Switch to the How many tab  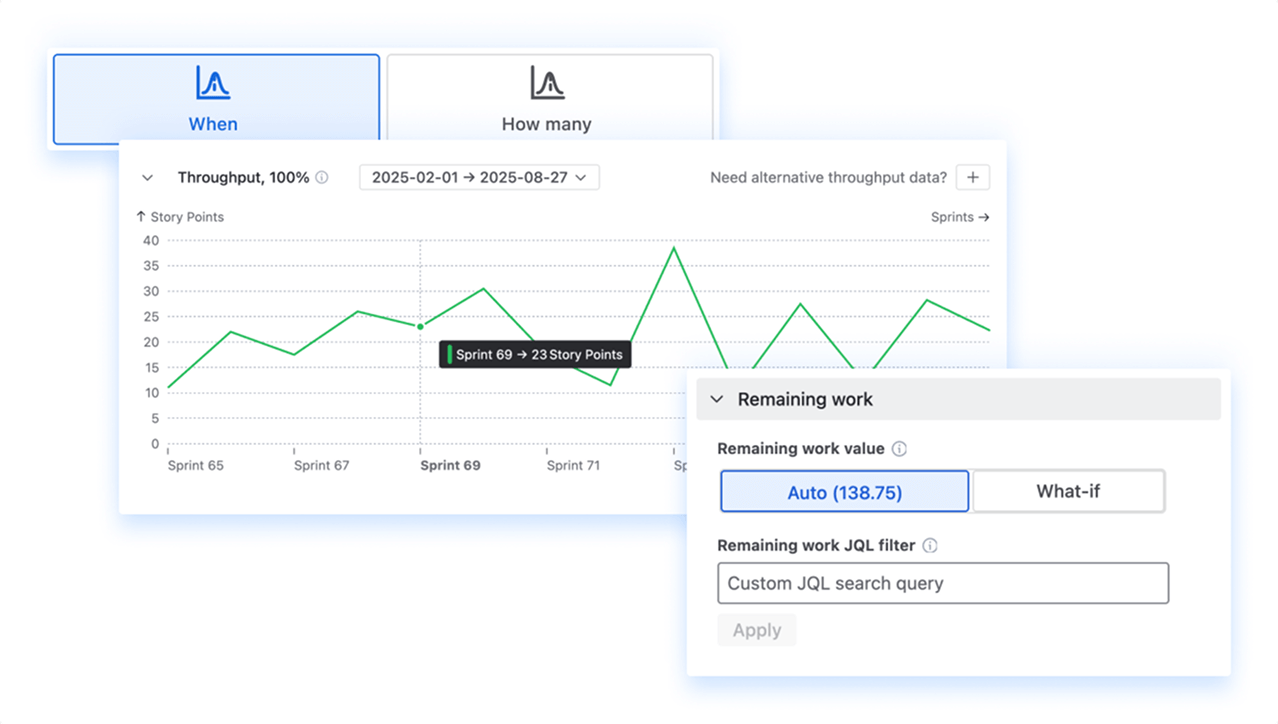549,97
